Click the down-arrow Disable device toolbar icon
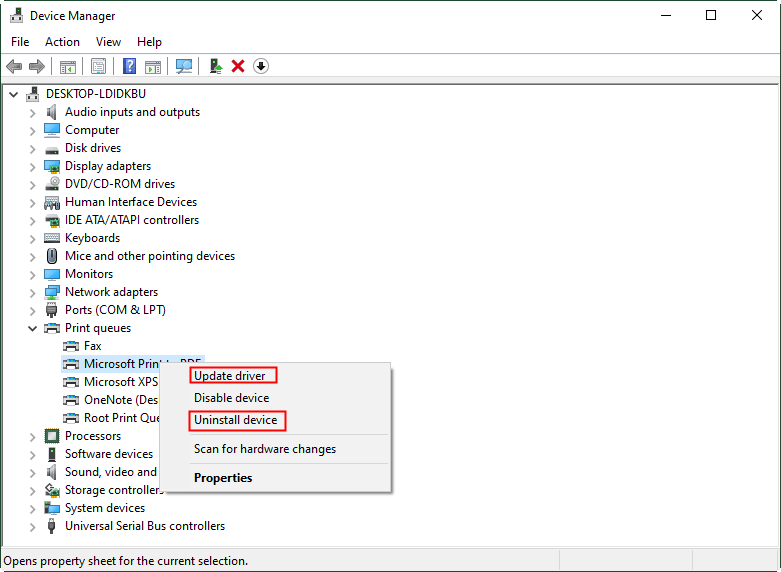The image size is (781, 572). pos(261,66)
